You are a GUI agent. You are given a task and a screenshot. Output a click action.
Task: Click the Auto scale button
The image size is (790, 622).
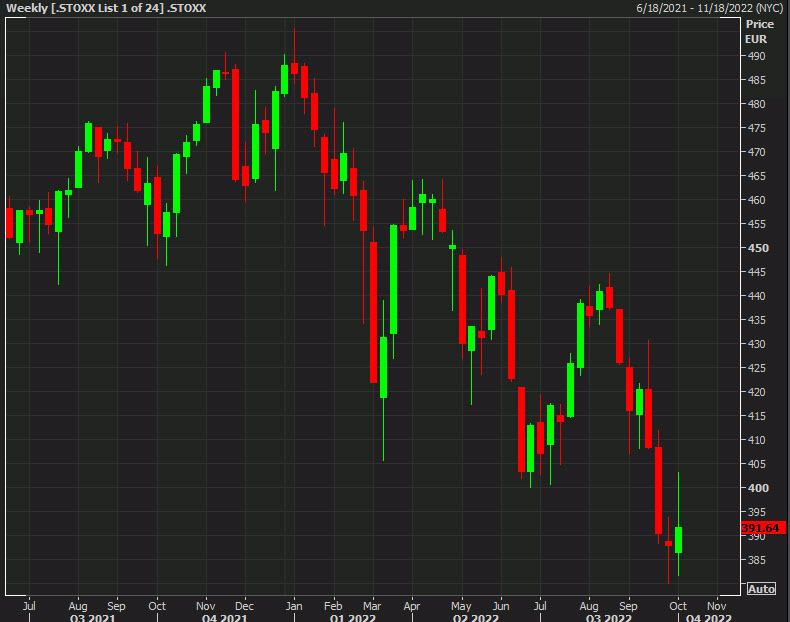pos(761,589)
